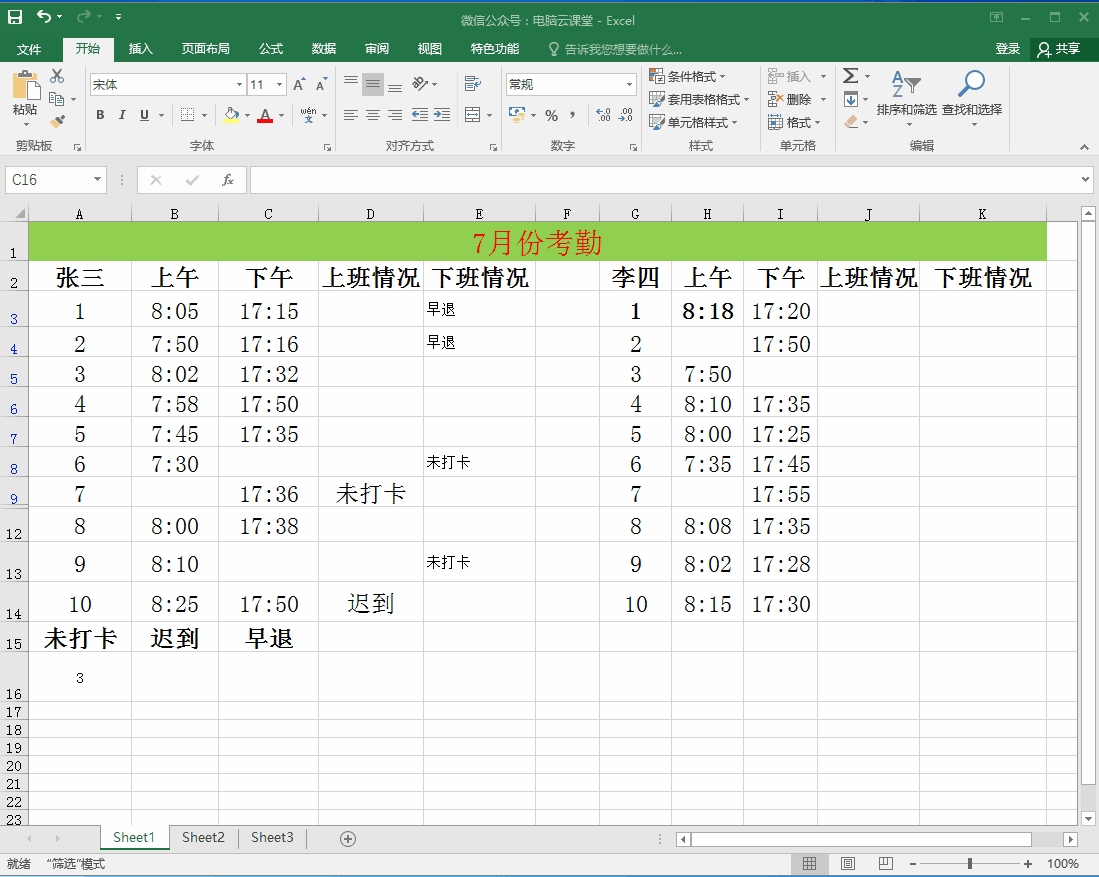
Task: Click the Paste clipboard icon
Action: (26, 87)
